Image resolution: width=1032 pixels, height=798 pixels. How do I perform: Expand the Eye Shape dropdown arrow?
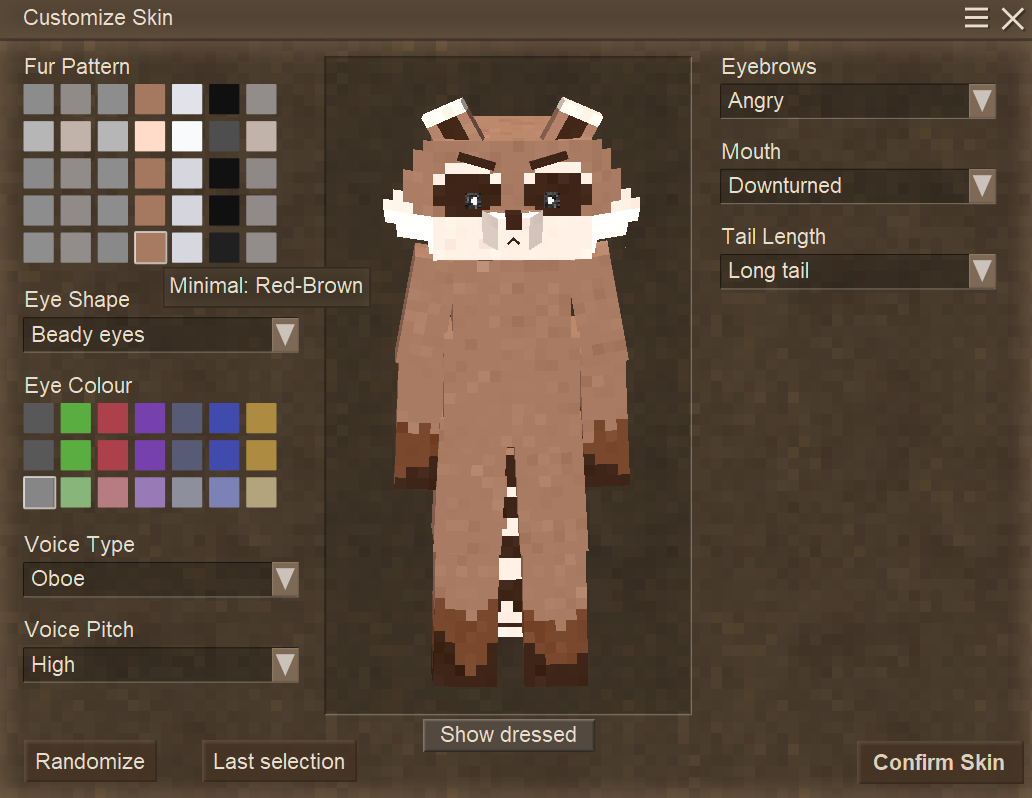pos(285,335)
